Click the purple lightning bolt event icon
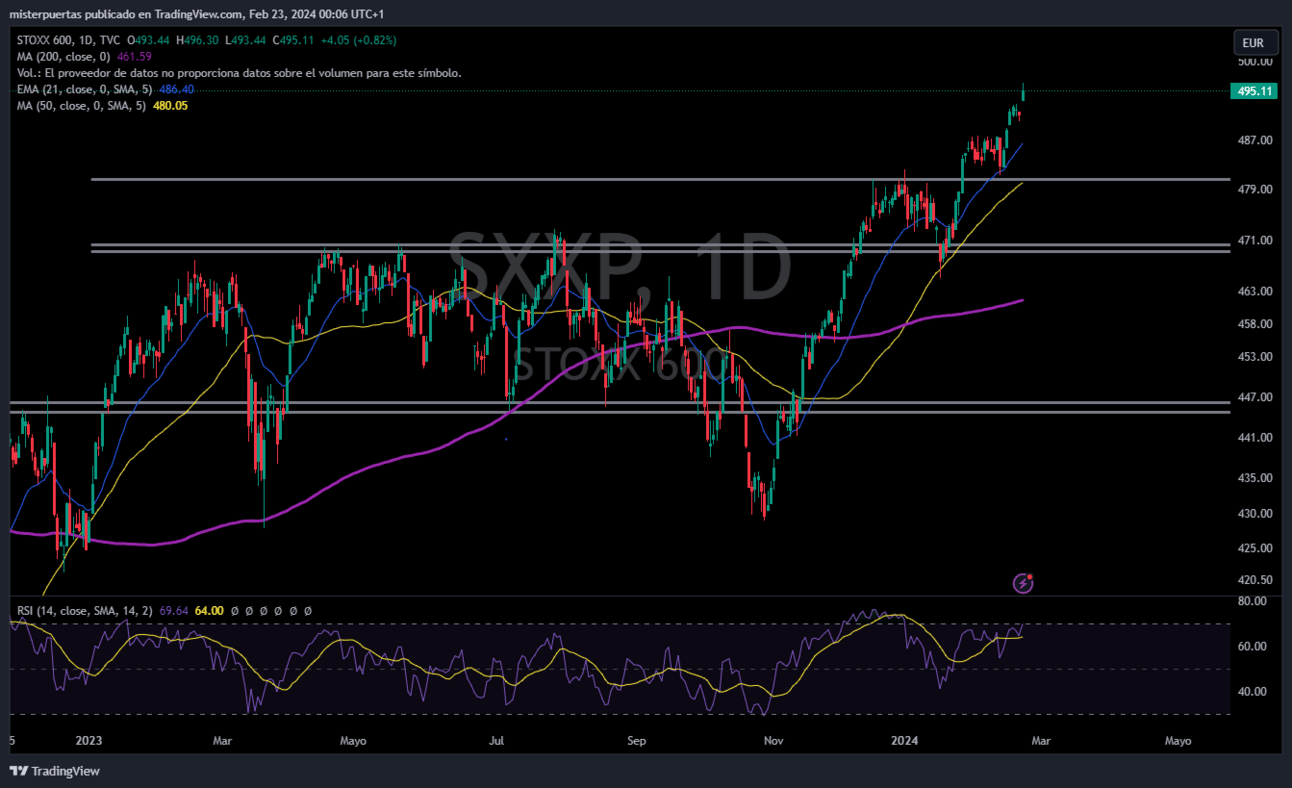Image resolution: width=1292 pixels, height=788 pixels. pos(1023,583)
